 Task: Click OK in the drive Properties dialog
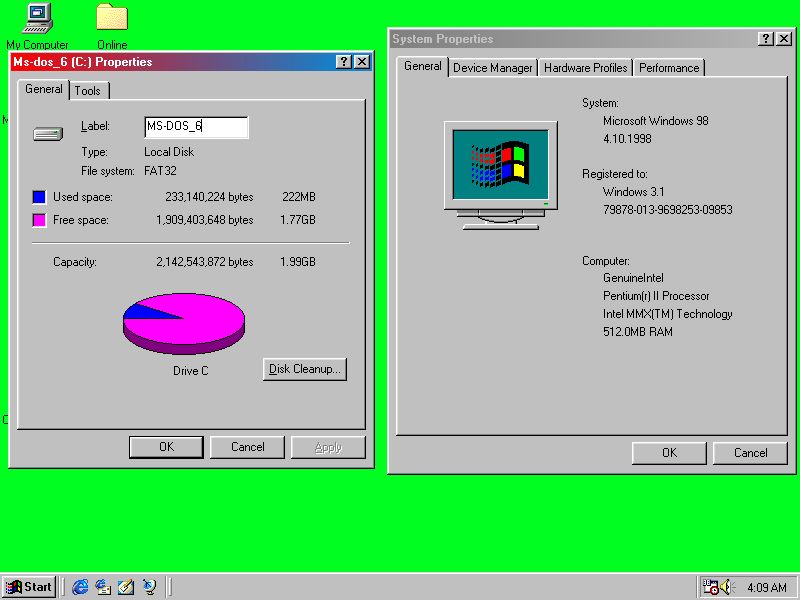pos(166,447)
